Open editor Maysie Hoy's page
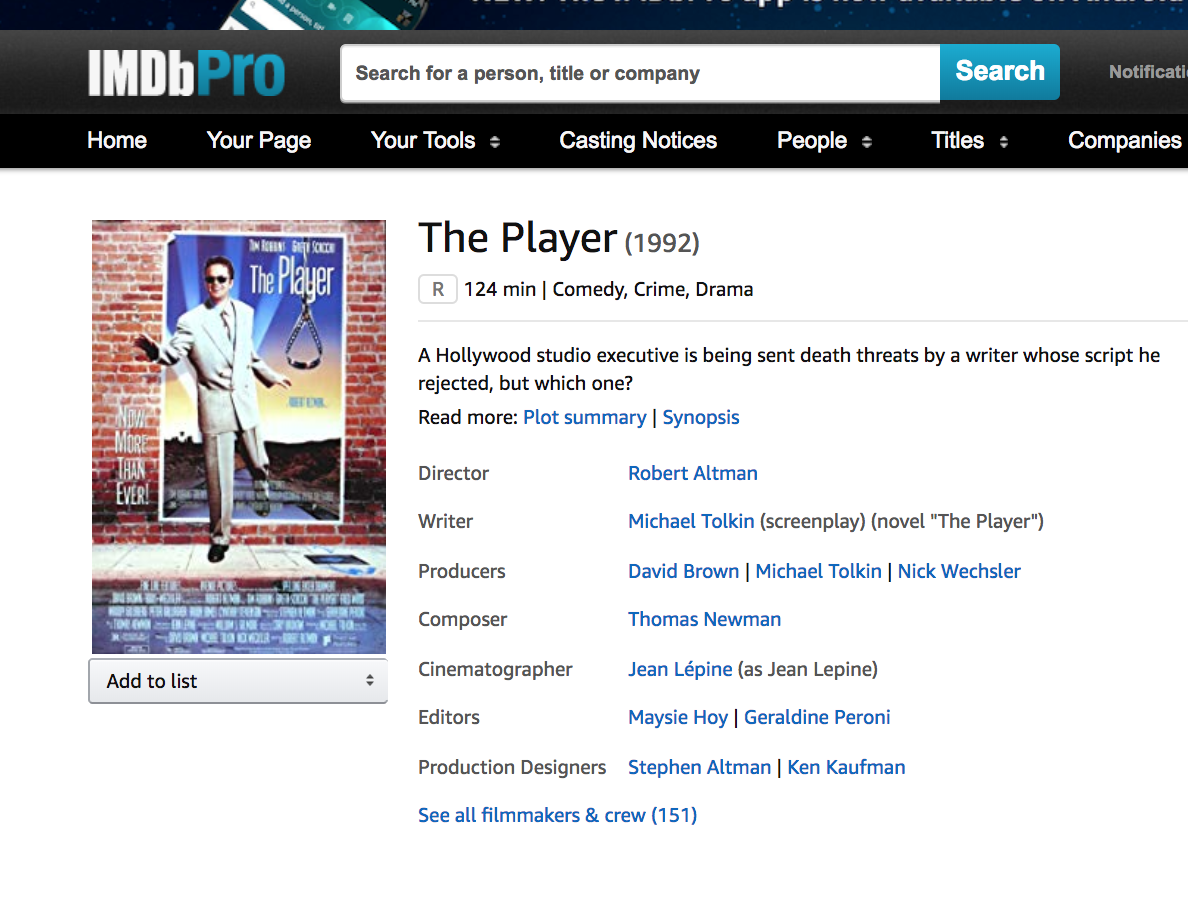This screenshot has width=1188, height=898. coord(678,718)
